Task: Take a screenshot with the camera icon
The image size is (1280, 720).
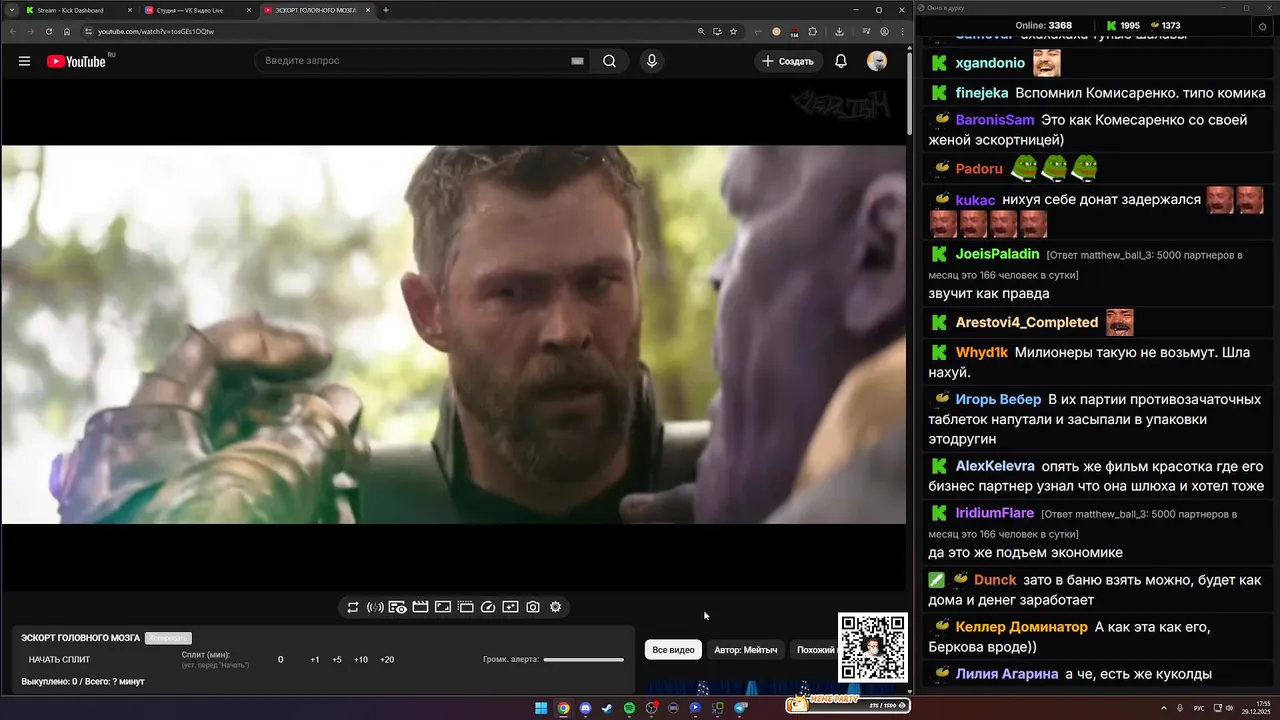Action: pos(533,607)
